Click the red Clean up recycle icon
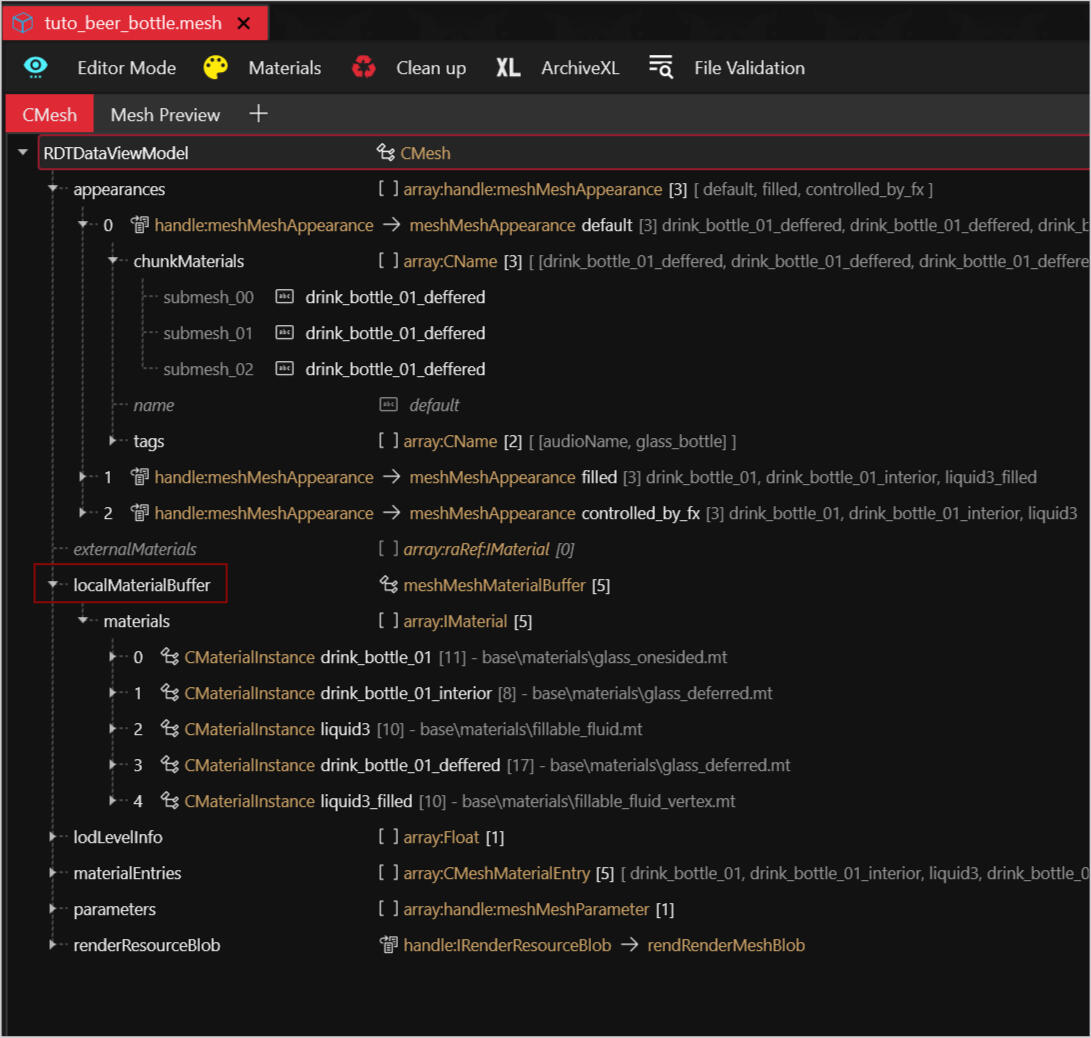Screen dimensions: 1091x1038 tap(364, 68)
